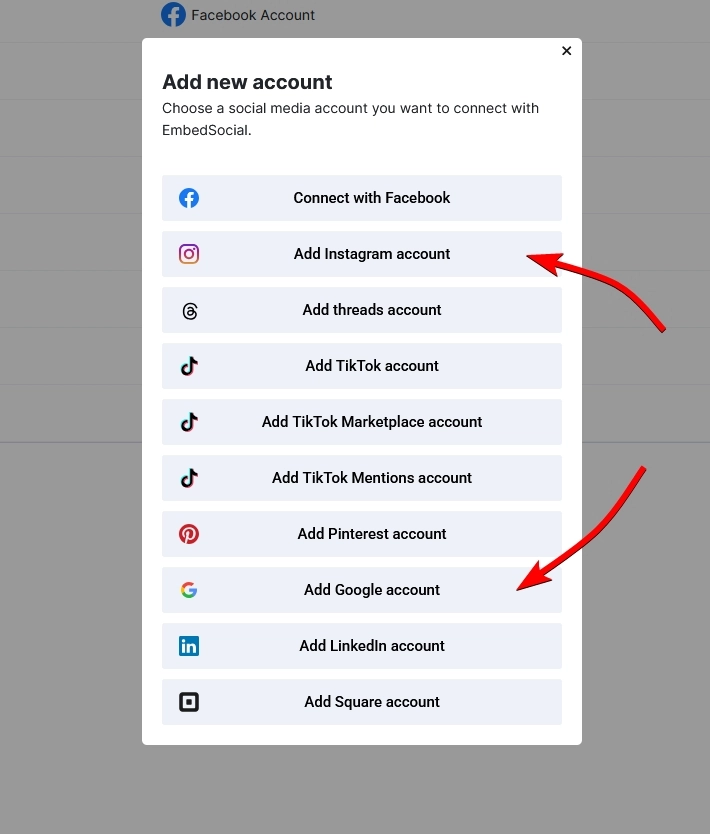Viewport: 710px width, 834px height.
Task: Add a Pinterest account
Action: [x=371, y=534]
